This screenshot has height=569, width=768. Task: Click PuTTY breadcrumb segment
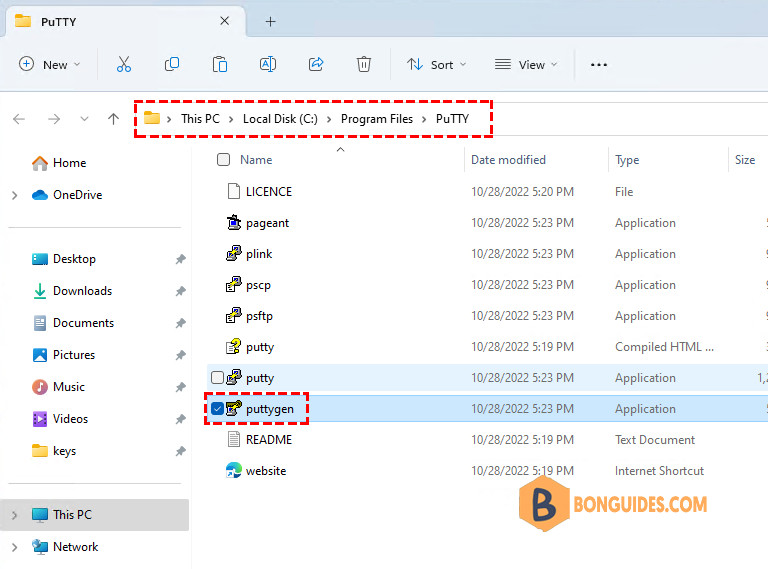[x=452, y=119]
